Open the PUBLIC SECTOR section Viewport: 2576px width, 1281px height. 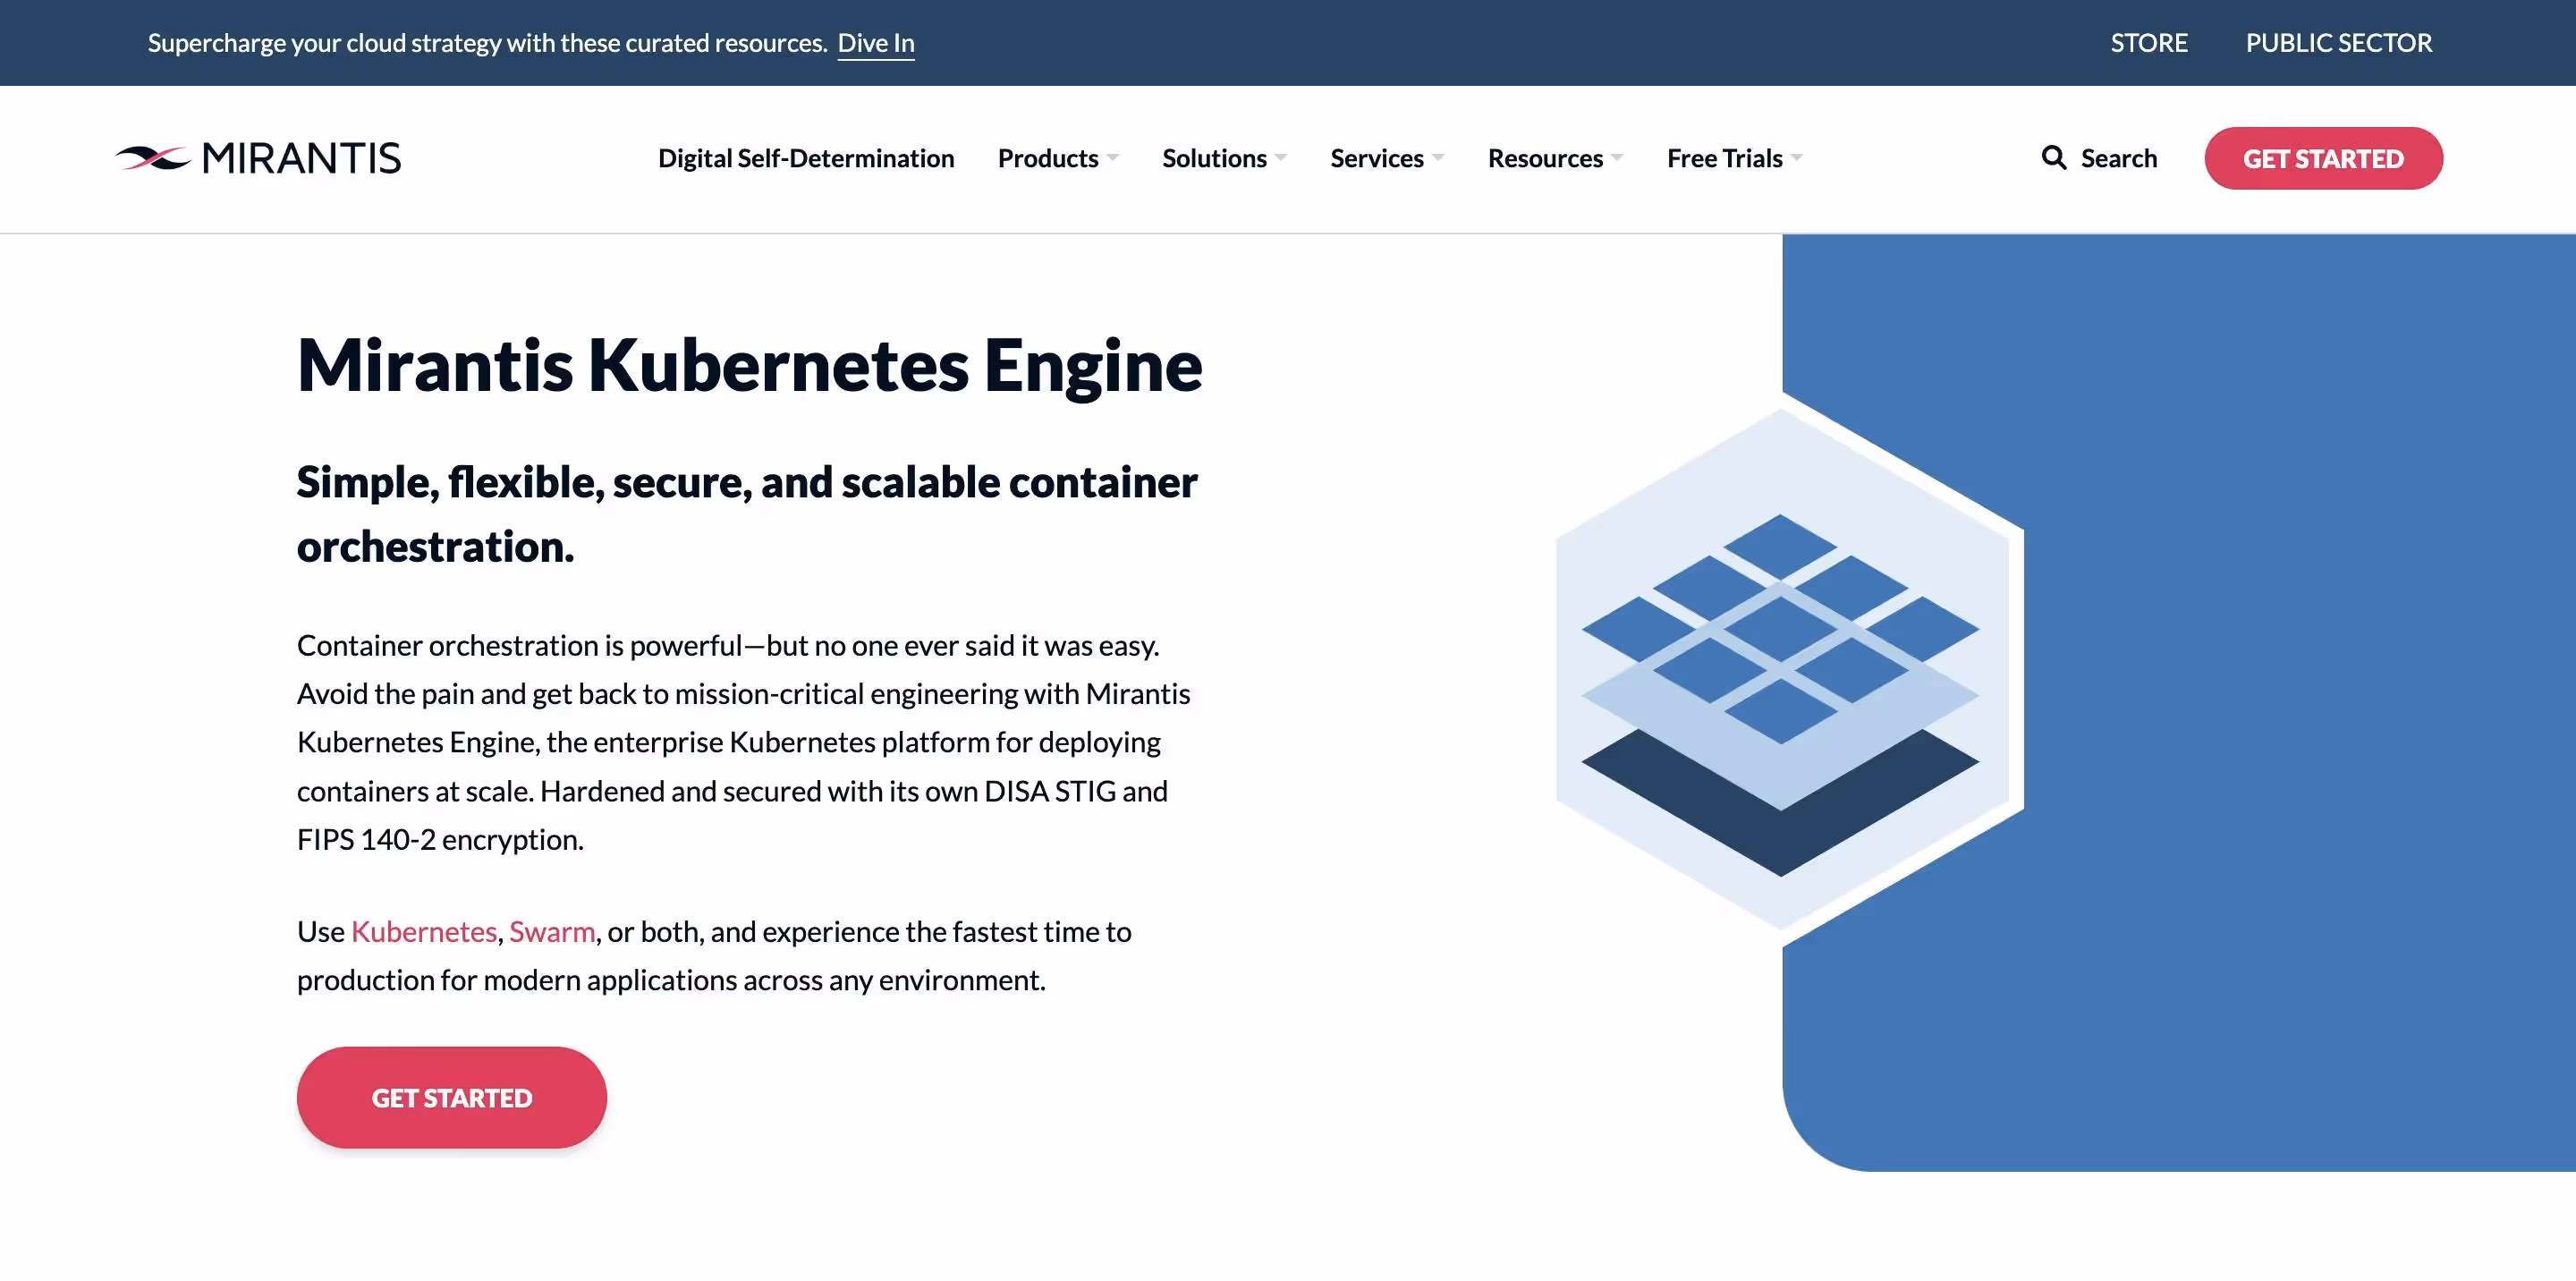point(2339,42)
